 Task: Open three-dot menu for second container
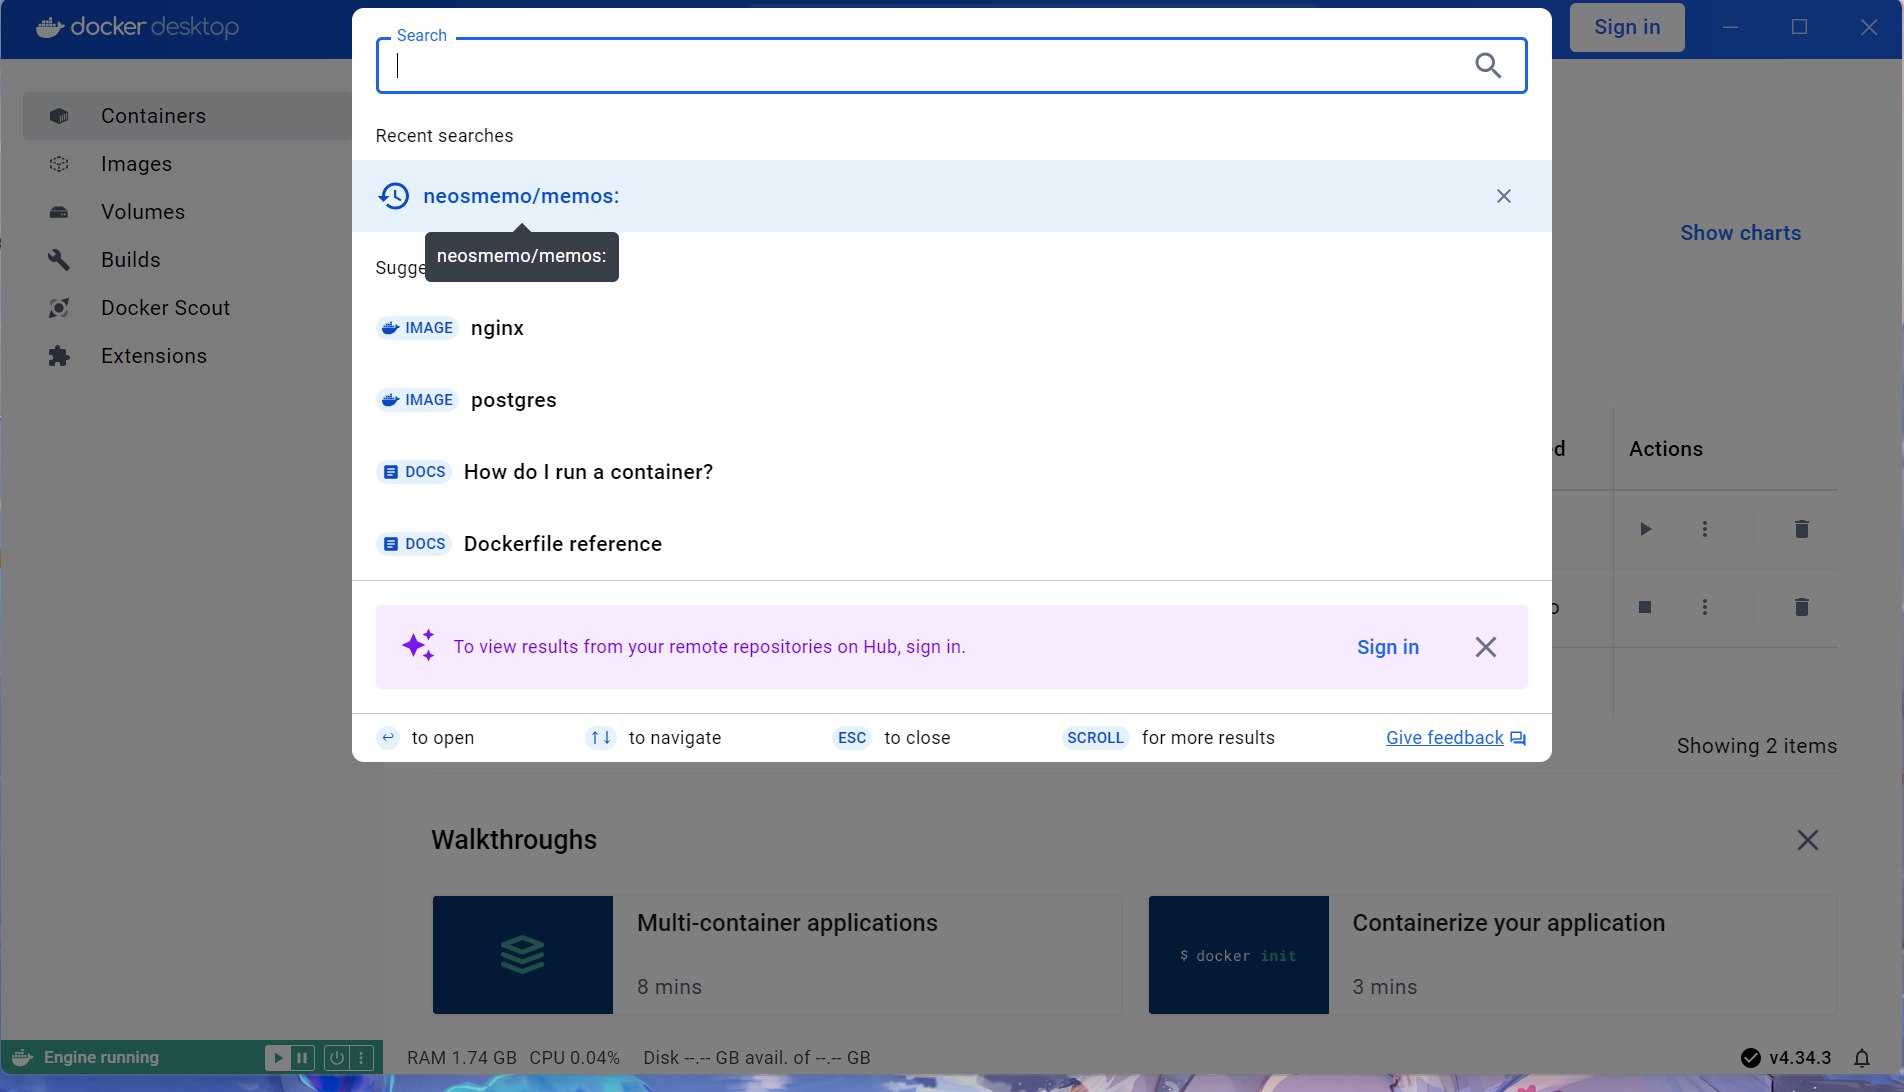coord(1705,607)
